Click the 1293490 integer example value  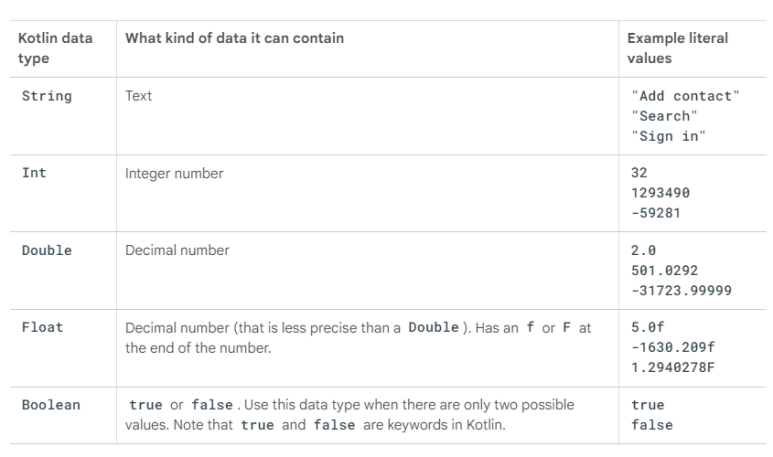coord(660,192)
